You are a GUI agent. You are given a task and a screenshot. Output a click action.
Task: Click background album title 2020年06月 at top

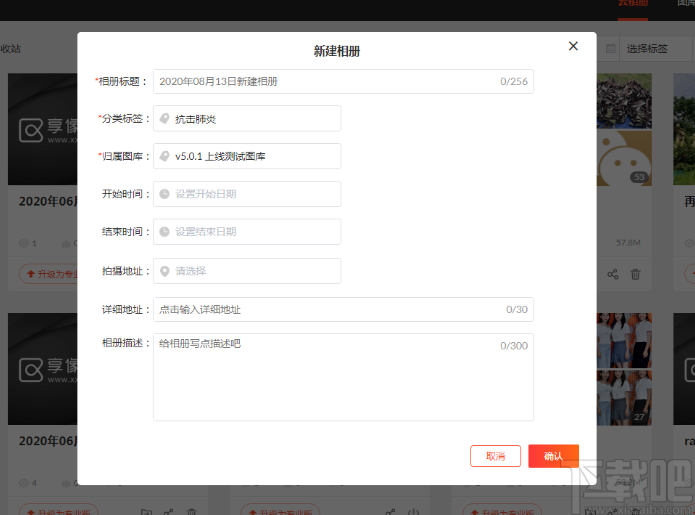click(48, 201)
